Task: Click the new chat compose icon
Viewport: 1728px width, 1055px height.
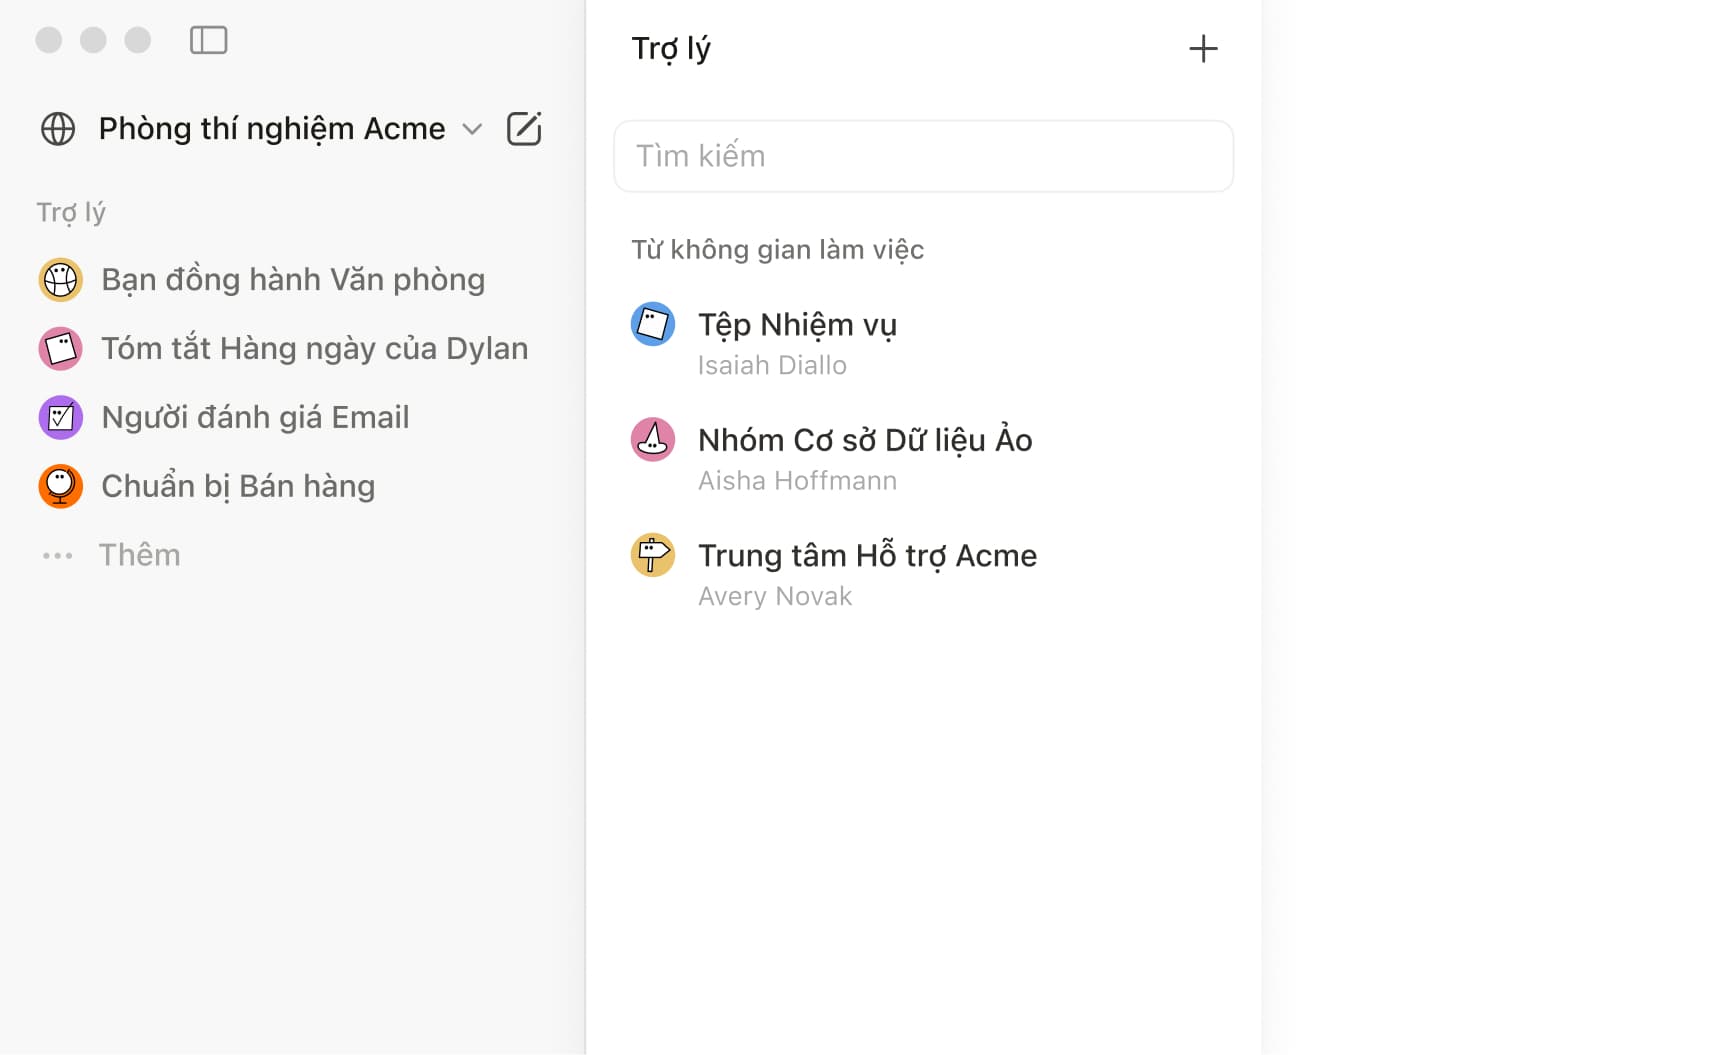Action: coord(524,129)
